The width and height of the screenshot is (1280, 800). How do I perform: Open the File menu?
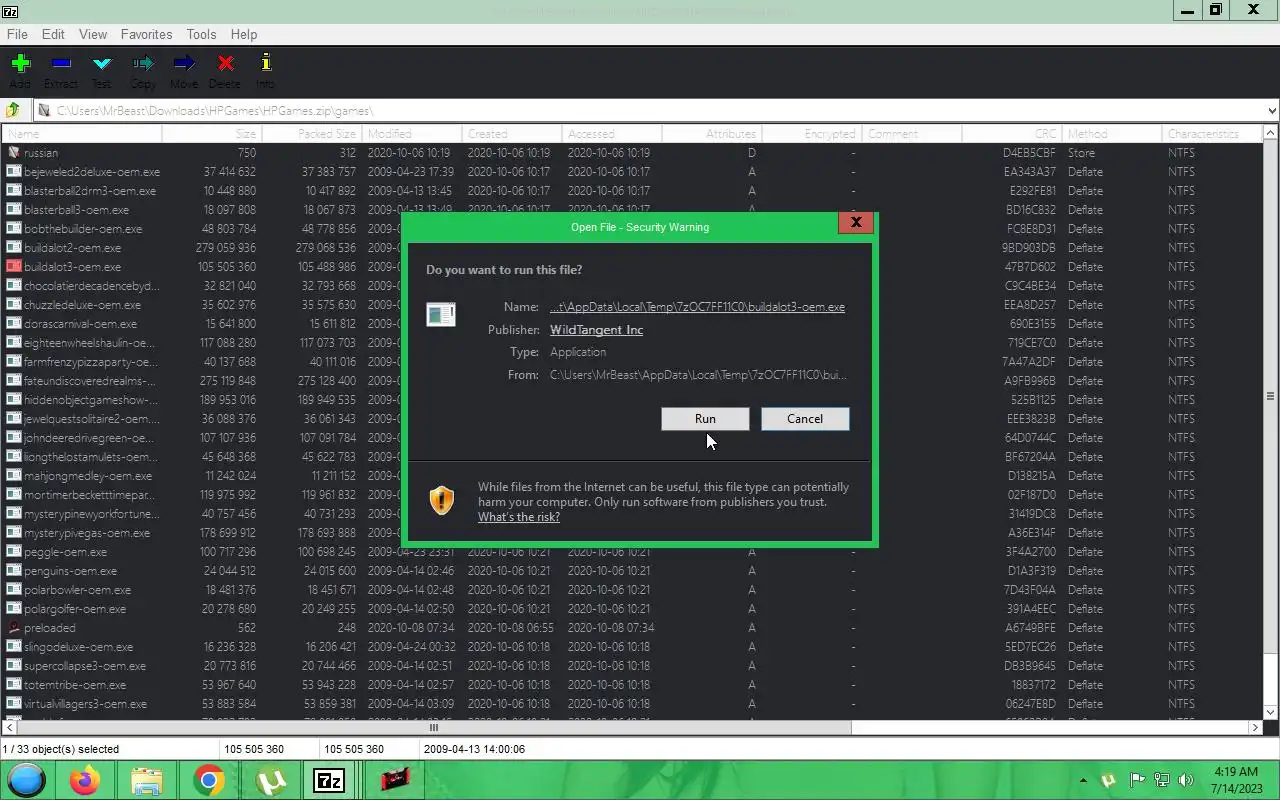(x=17, y=34)
